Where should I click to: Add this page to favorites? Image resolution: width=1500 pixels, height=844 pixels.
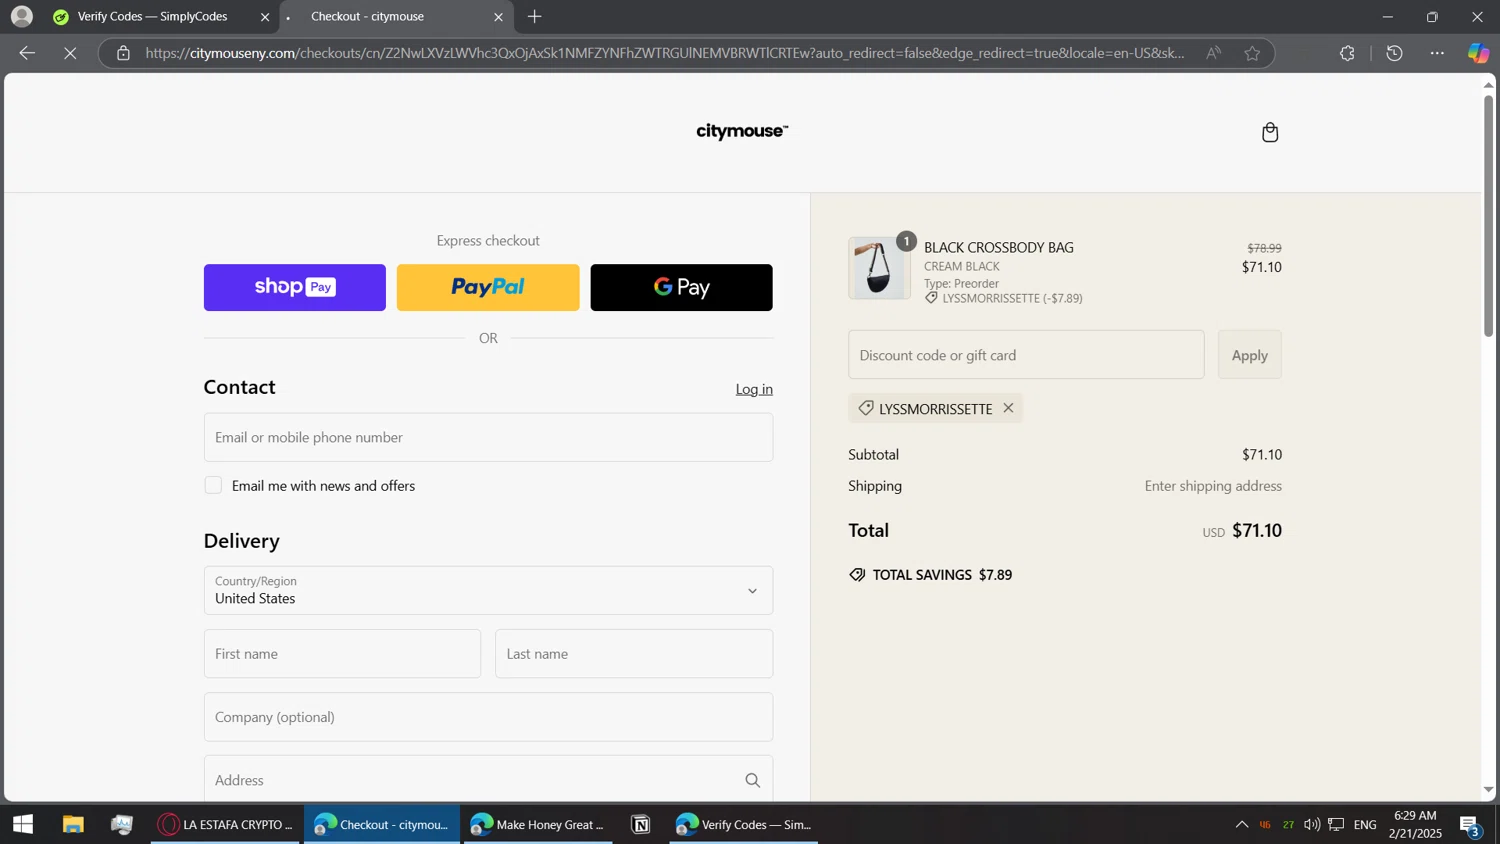click(x=1252, y=53)
